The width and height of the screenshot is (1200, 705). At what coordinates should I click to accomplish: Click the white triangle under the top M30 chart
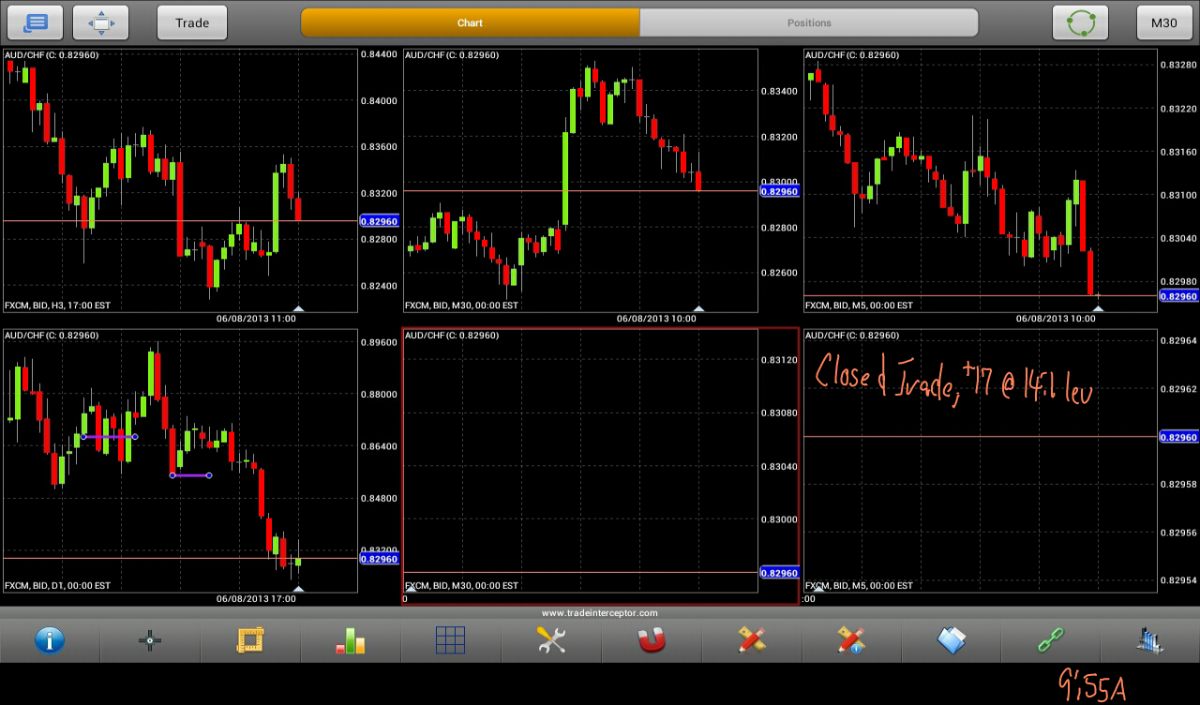[x=699, y=309]
